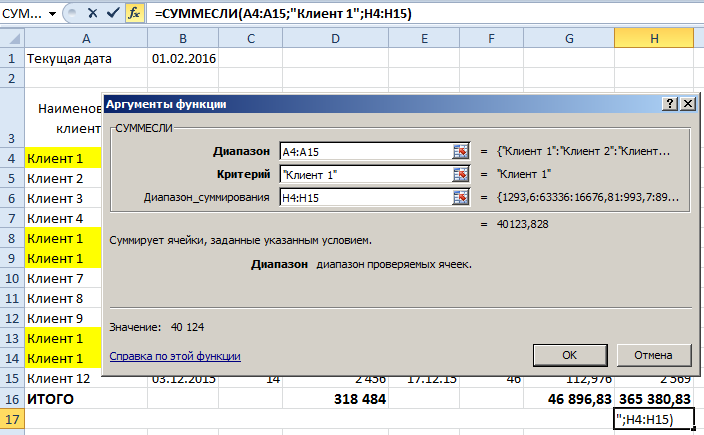Click active cell H17 with formula
Screen dimensions: 704x435
[x=654, y=419]
